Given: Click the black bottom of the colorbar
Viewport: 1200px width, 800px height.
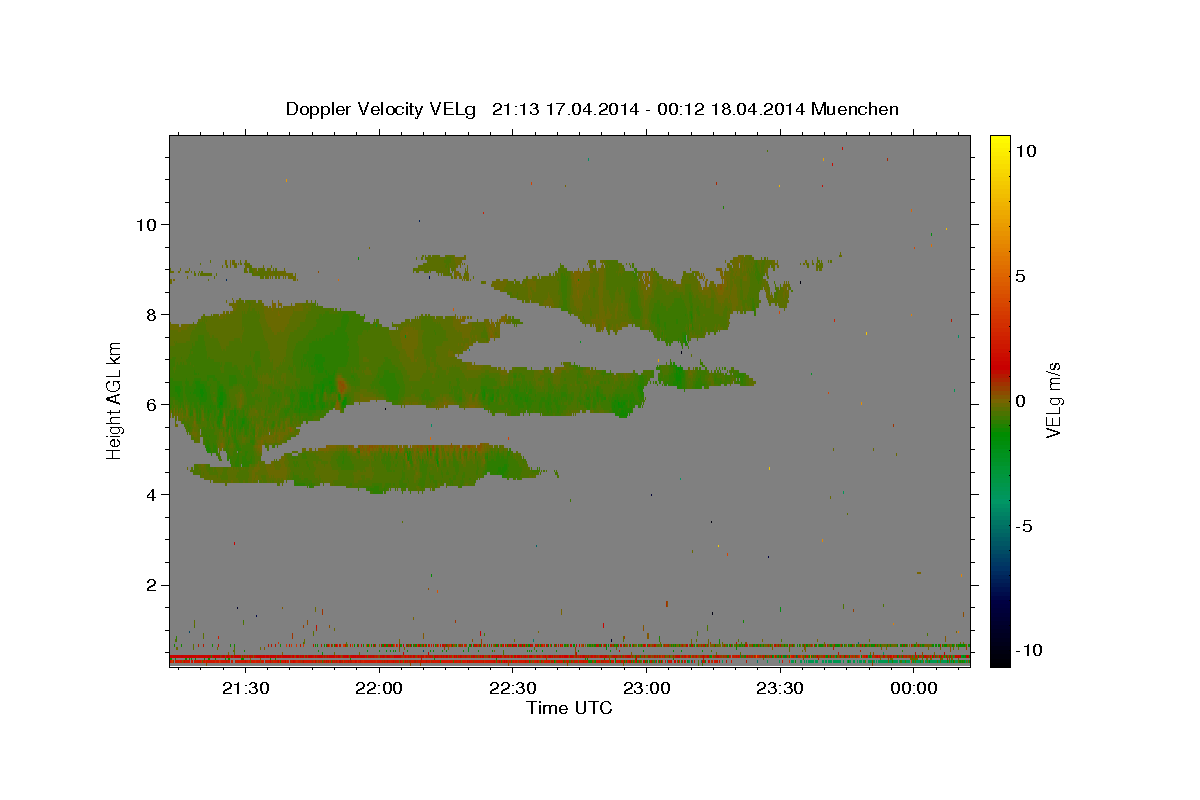Looking at the screenshot, I should (x=1000, y=657).
